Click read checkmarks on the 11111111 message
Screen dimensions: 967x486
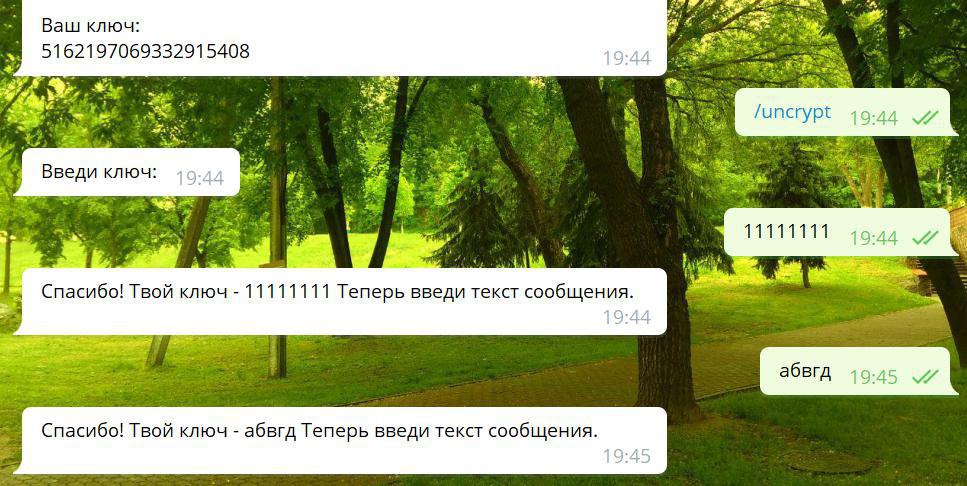pyautogui.click(x=925, y=237)
